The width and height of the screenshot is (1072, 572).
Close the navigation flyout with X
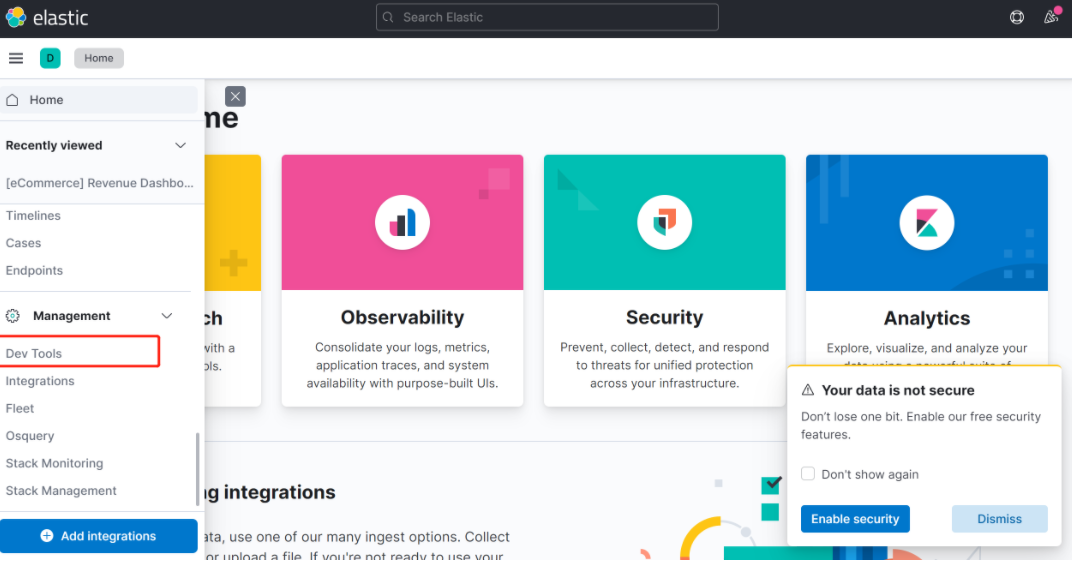(x=234, y=96)
